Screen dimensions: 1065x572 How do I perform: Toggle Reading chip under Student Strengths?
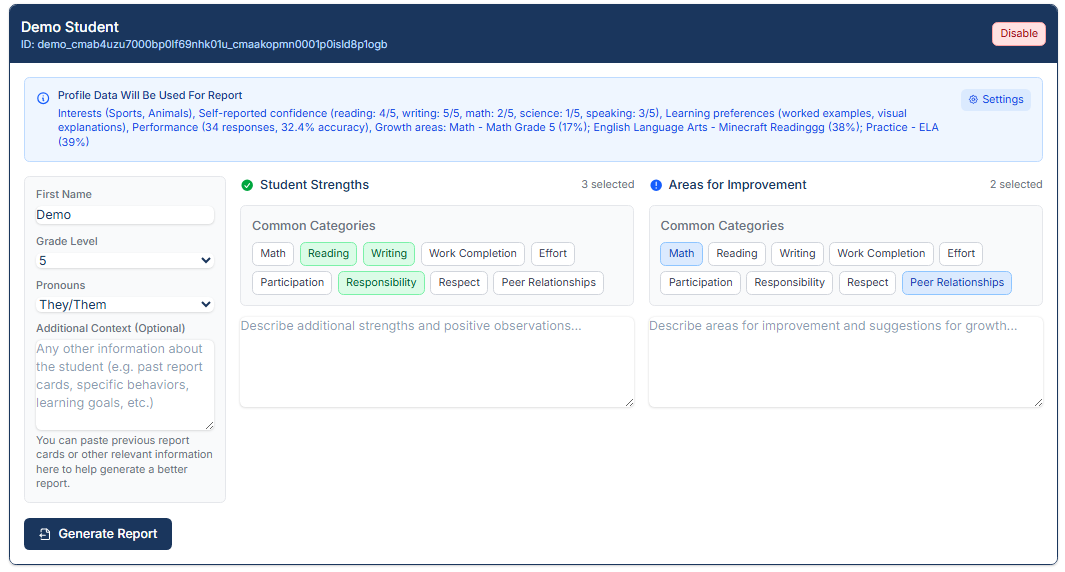tap(328, 254)
